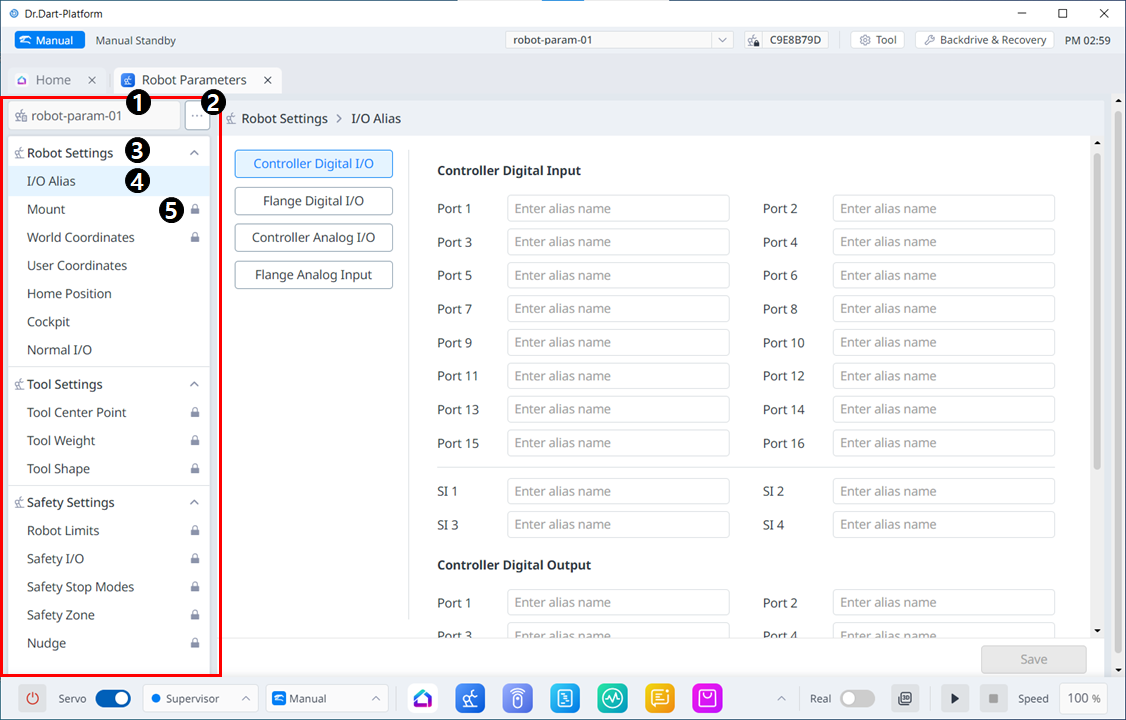Open the remote/jog module dock icon
Viewport: 1126px width, 720px height.
517,698
